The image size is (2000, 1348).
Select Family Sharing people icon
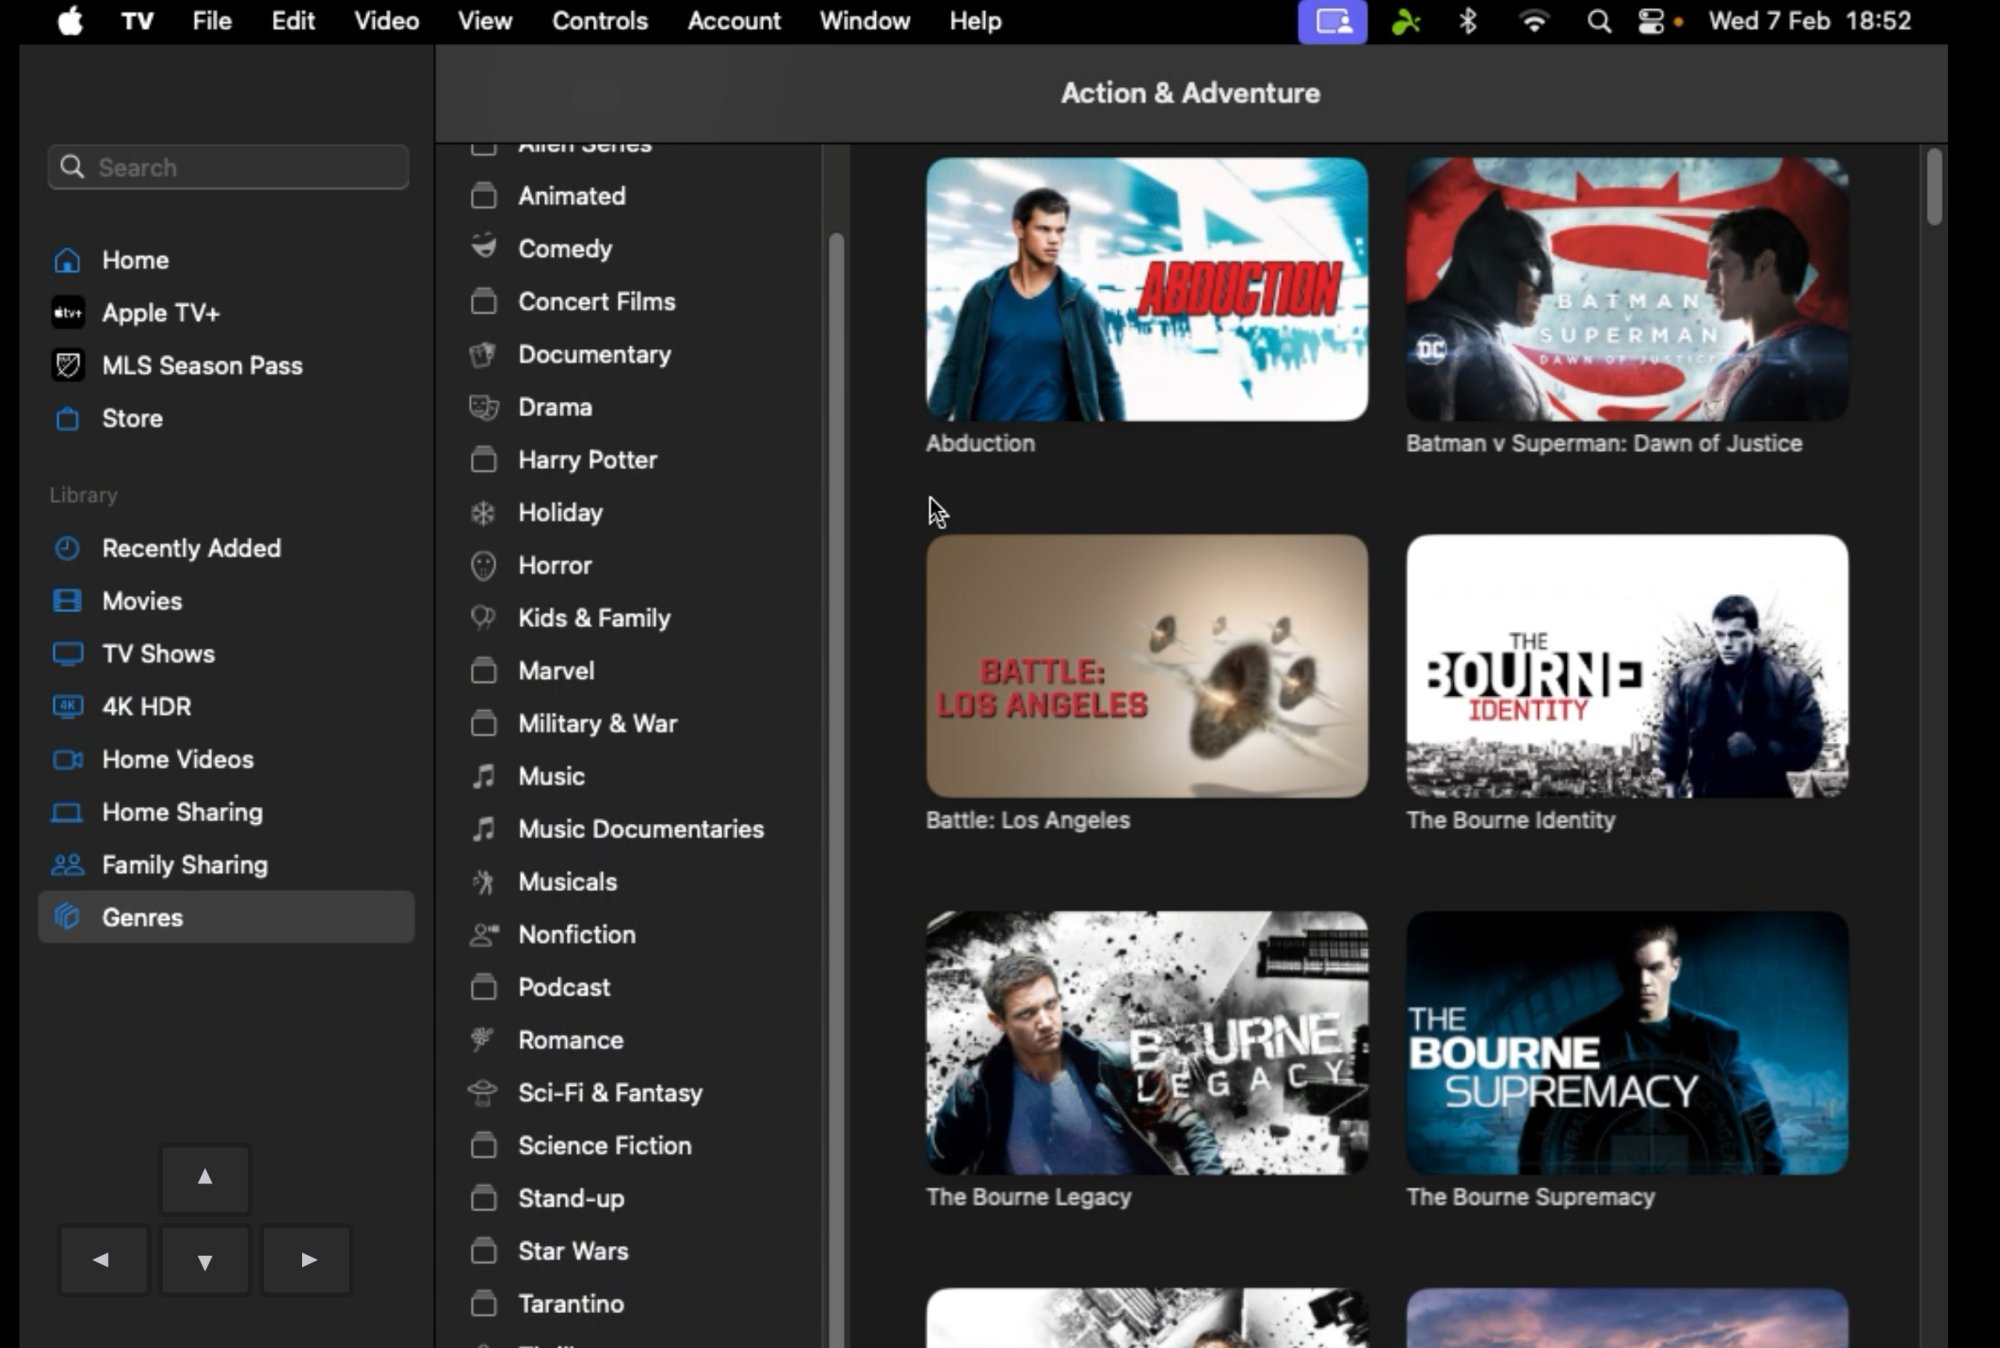(67, 865)
